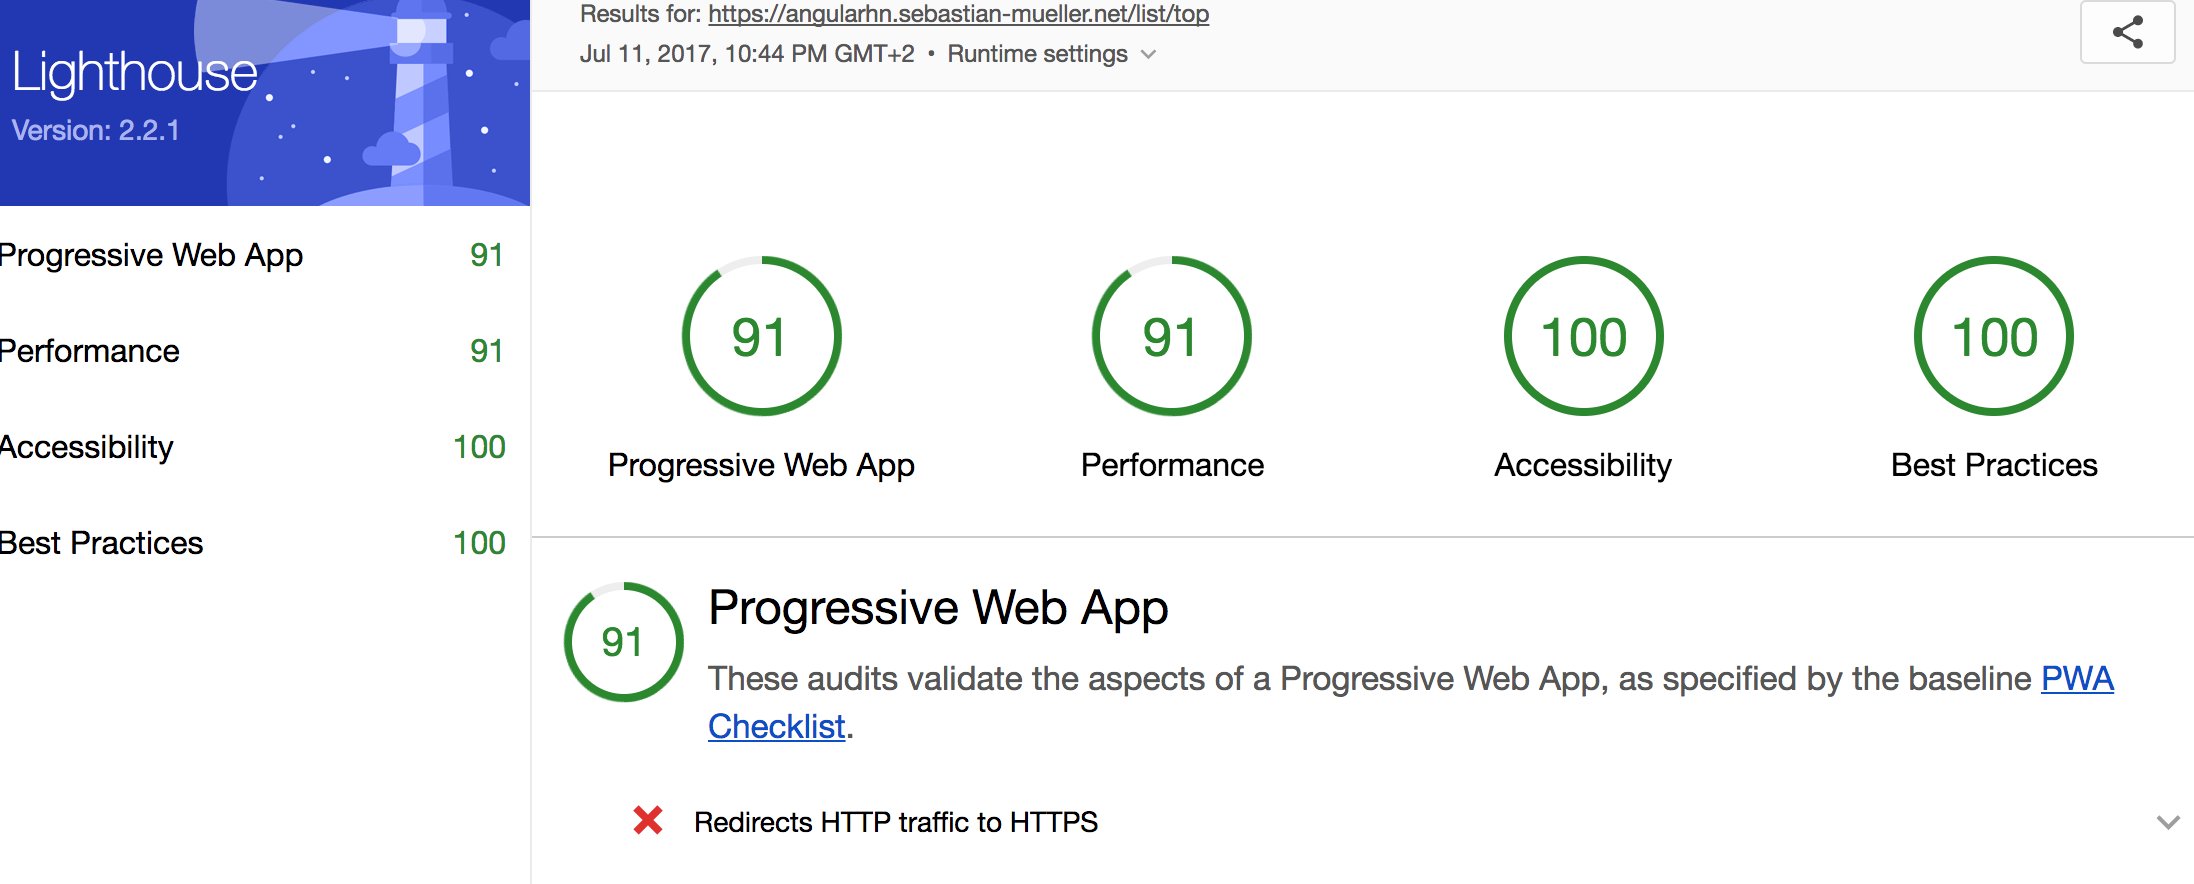Expand Runtime settings dropdown
2194x884 pixels.
pyautogui.click(x=1052, y=54)
